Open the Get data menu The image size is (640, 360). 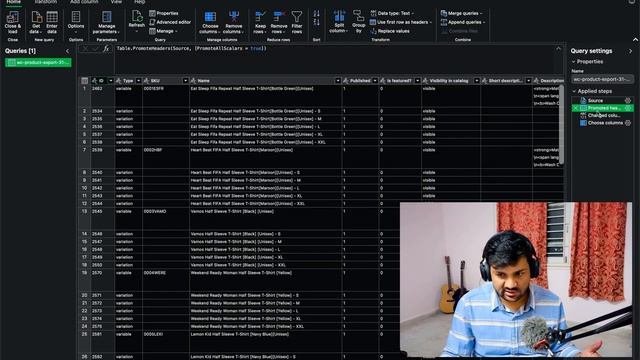point(36,22)
